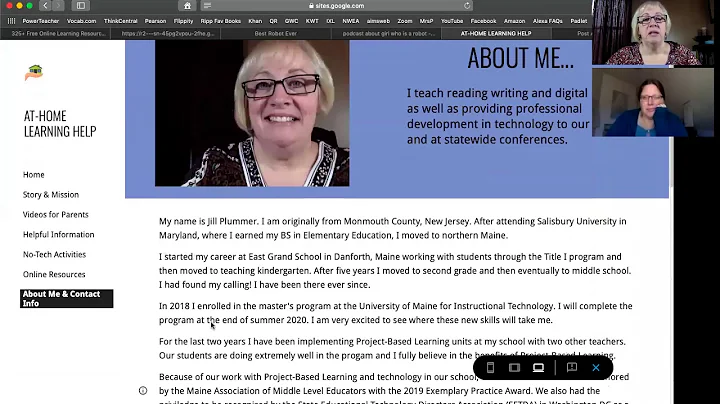Open Online Resources page
720x404 pixels.
click(54, 274)
